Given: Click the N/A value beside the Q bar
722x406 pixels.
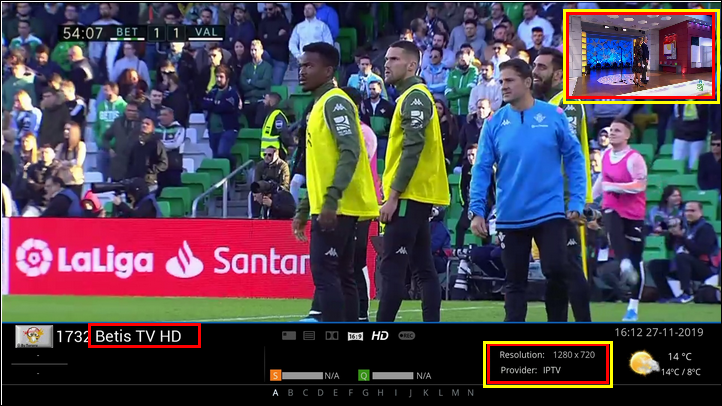Looking at the screenshot, I should pos(424,376).
